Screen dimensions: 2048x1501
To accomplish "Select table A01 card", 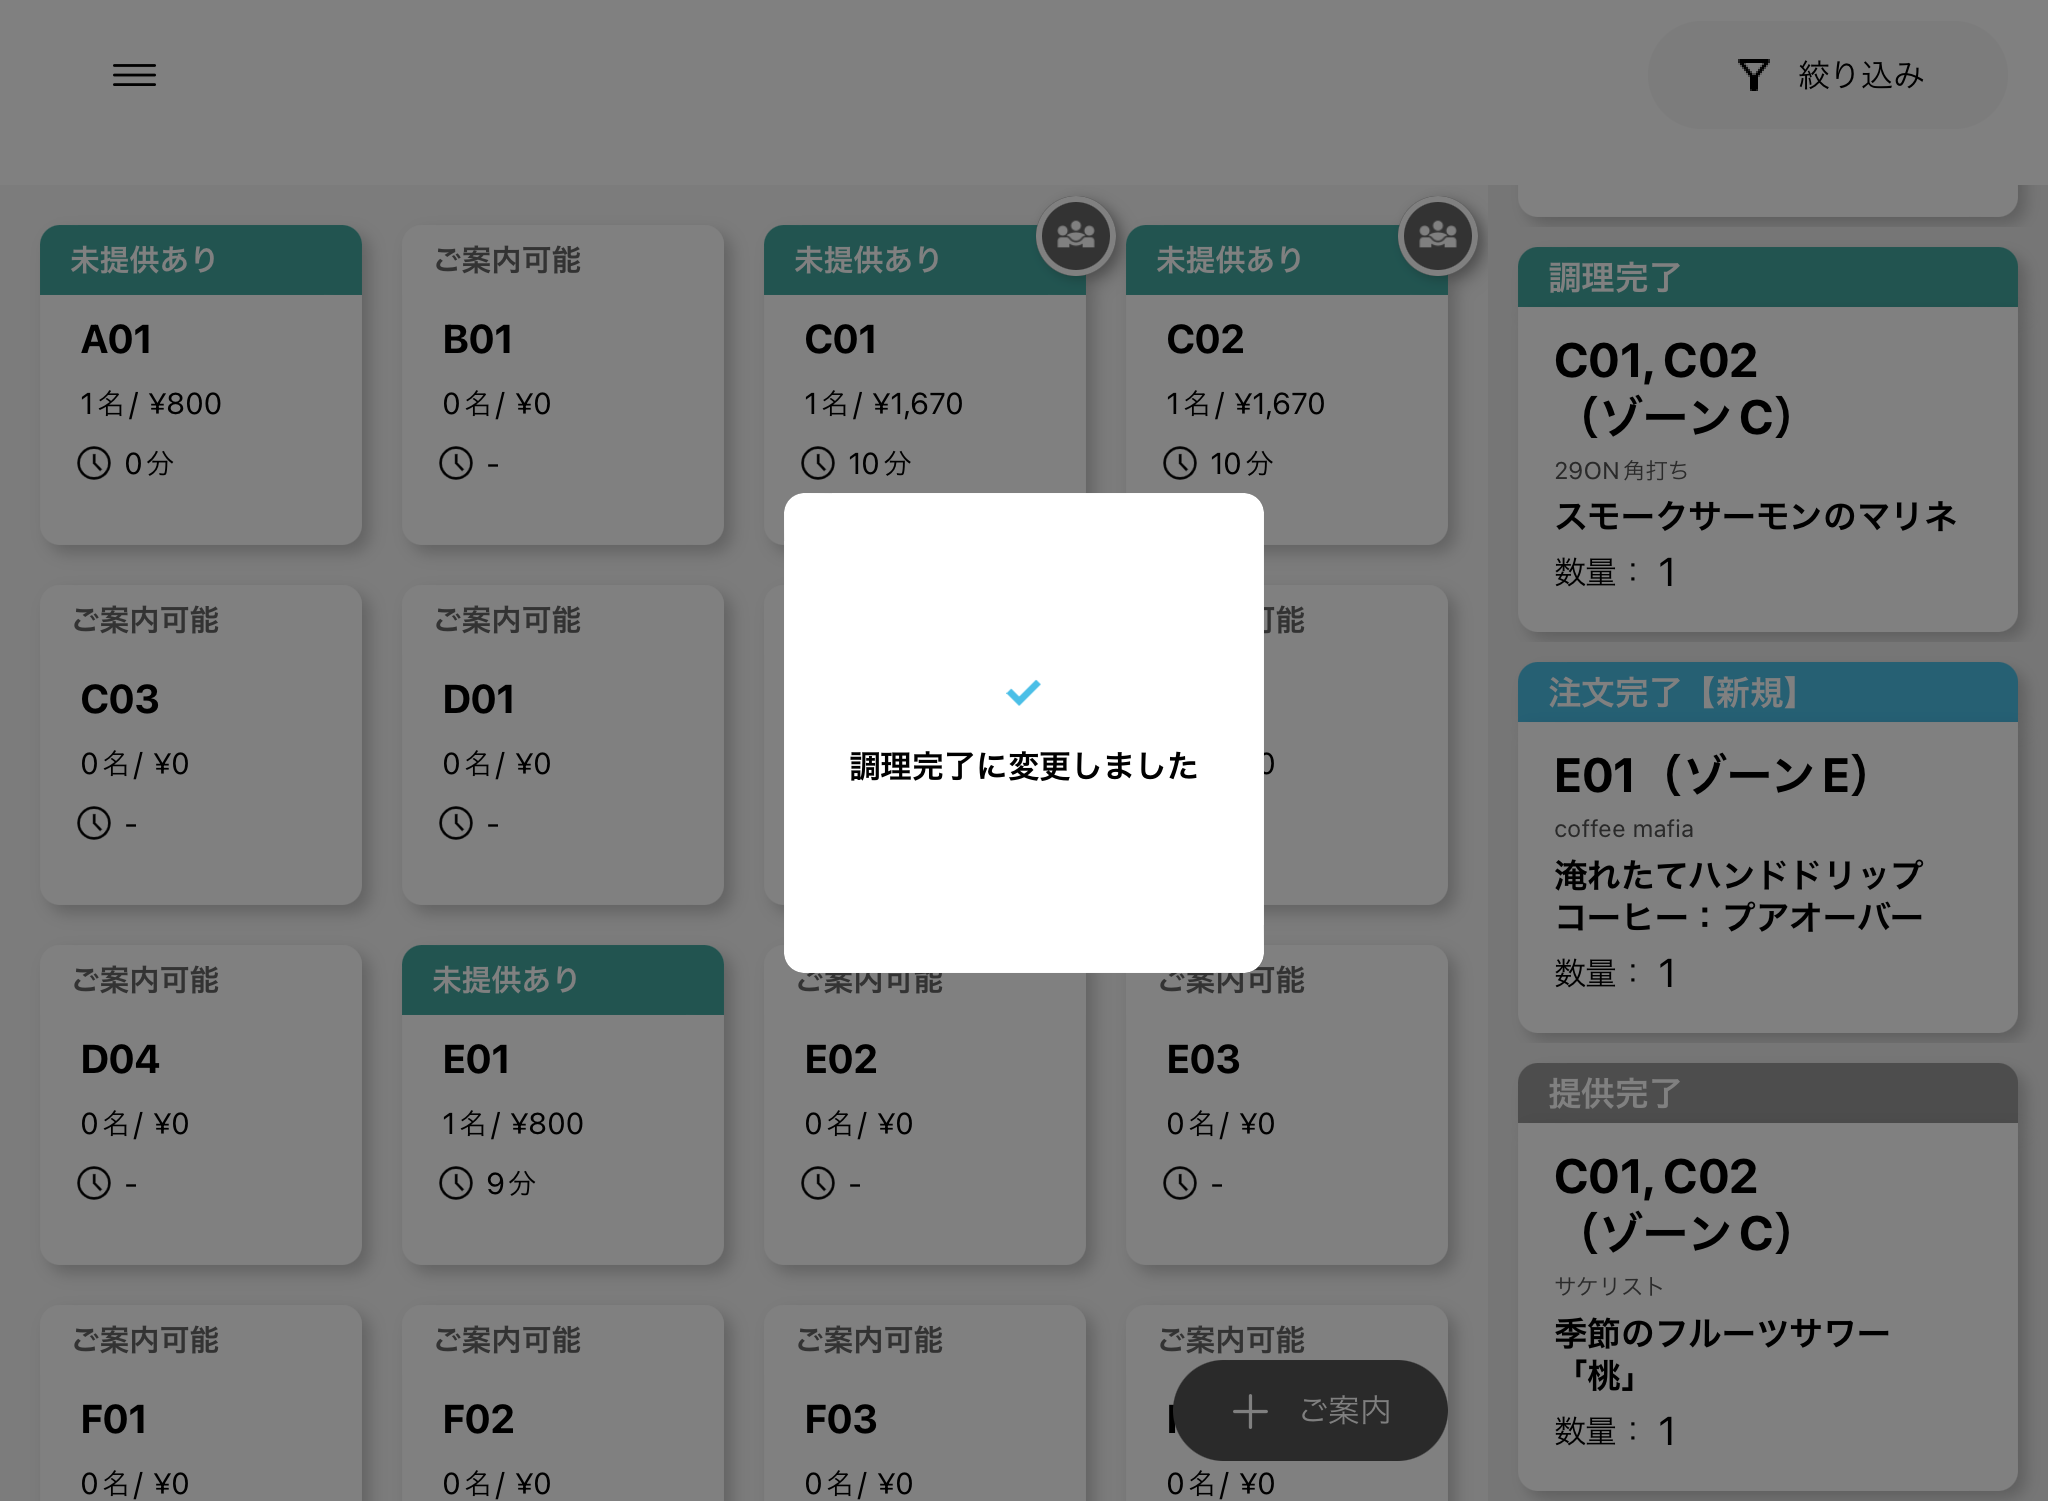I will [201, 385].
